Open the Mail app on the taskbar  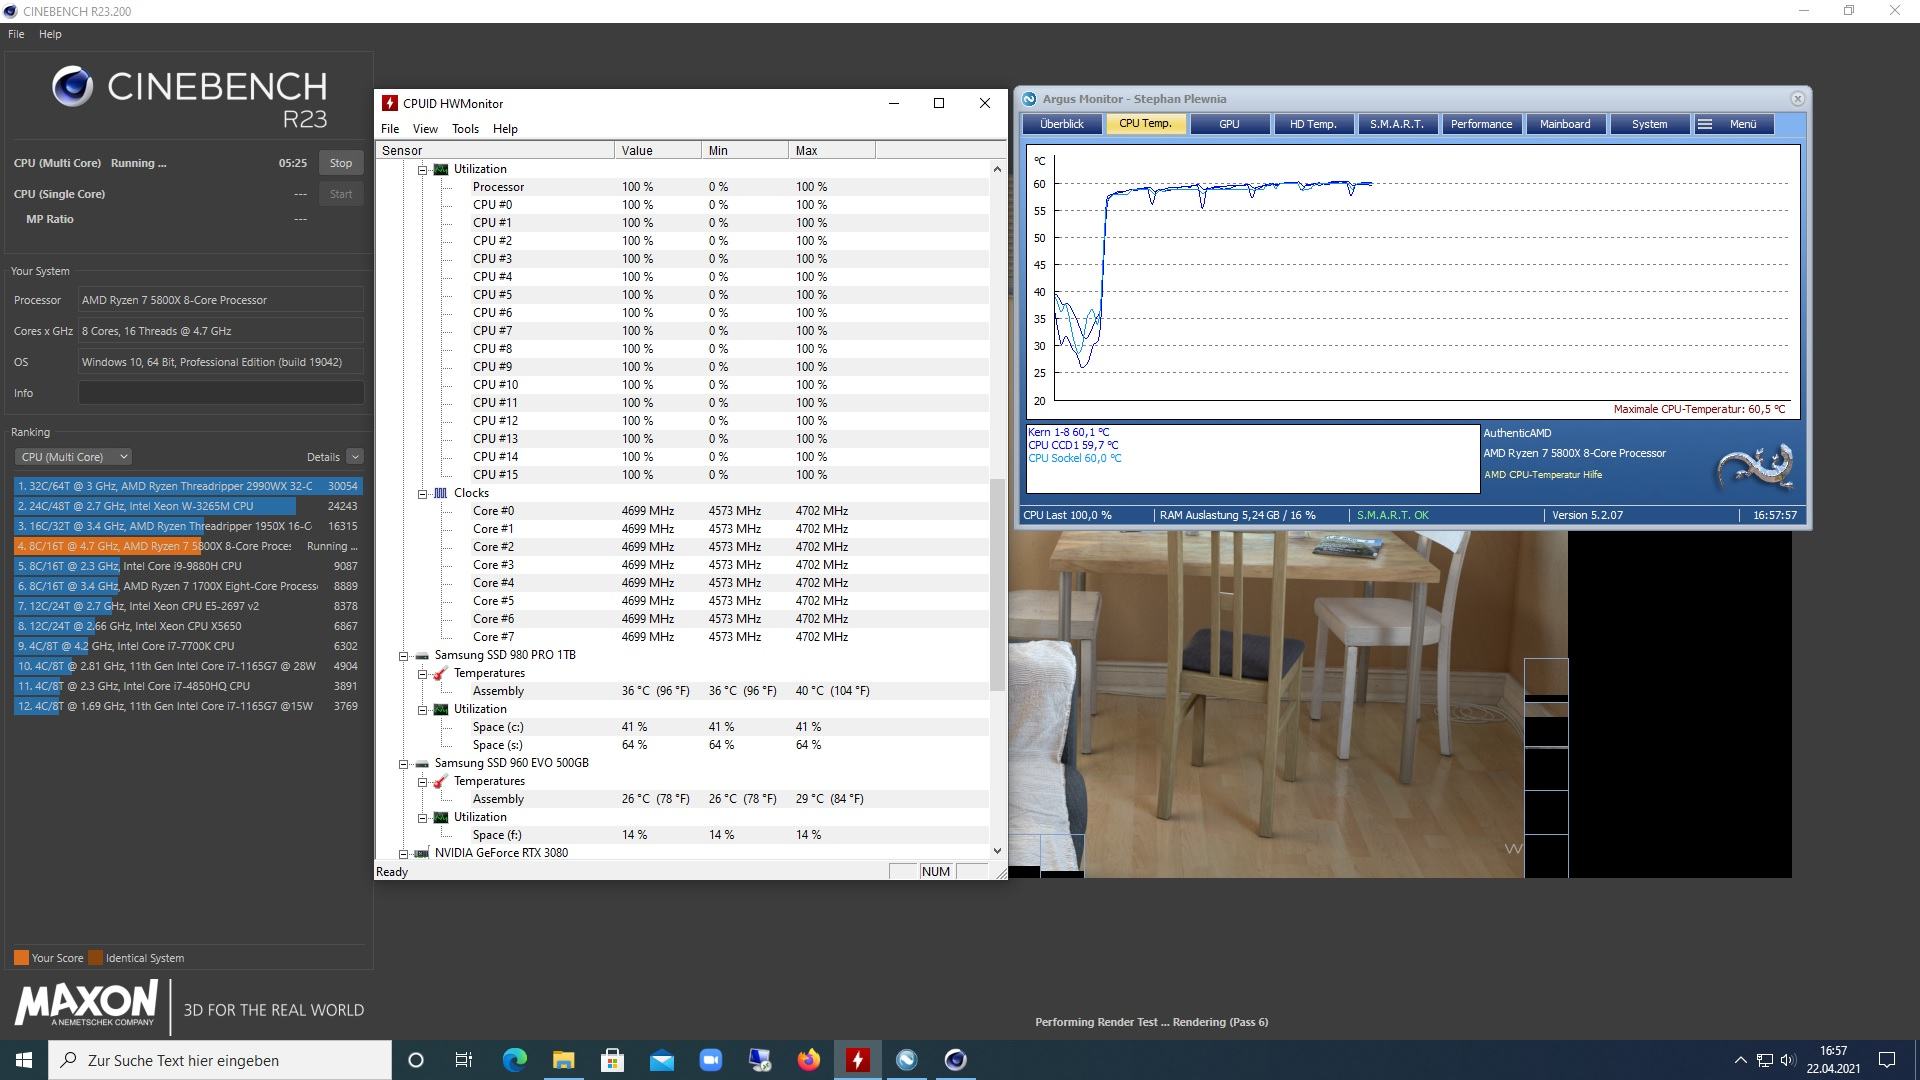point(662,1060)
